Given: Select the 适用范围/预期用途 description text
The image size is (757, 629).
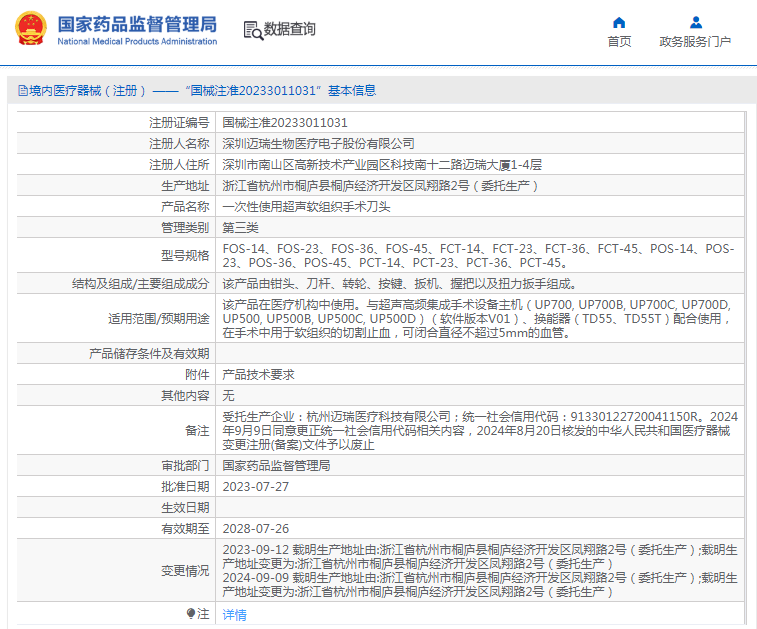Looking at the screenshot, I should [x=477, y=319].
